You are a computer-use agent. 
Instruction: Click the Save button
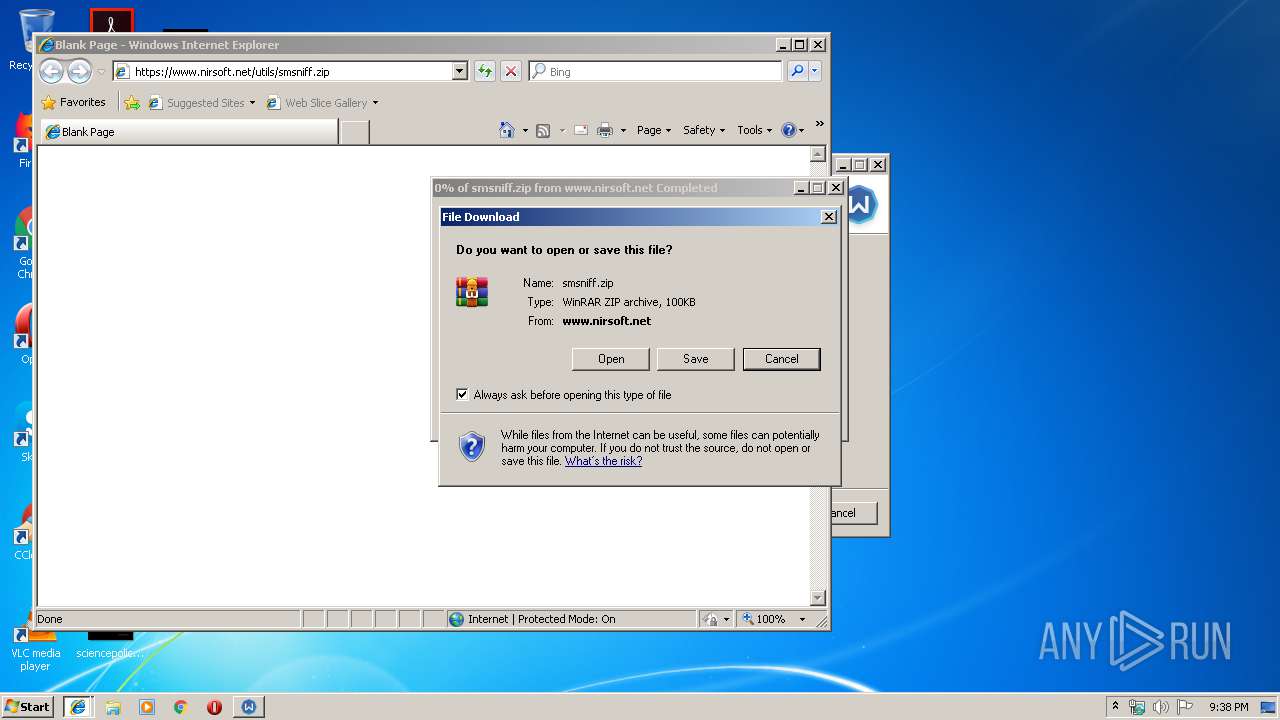click(x=696, y=359)
